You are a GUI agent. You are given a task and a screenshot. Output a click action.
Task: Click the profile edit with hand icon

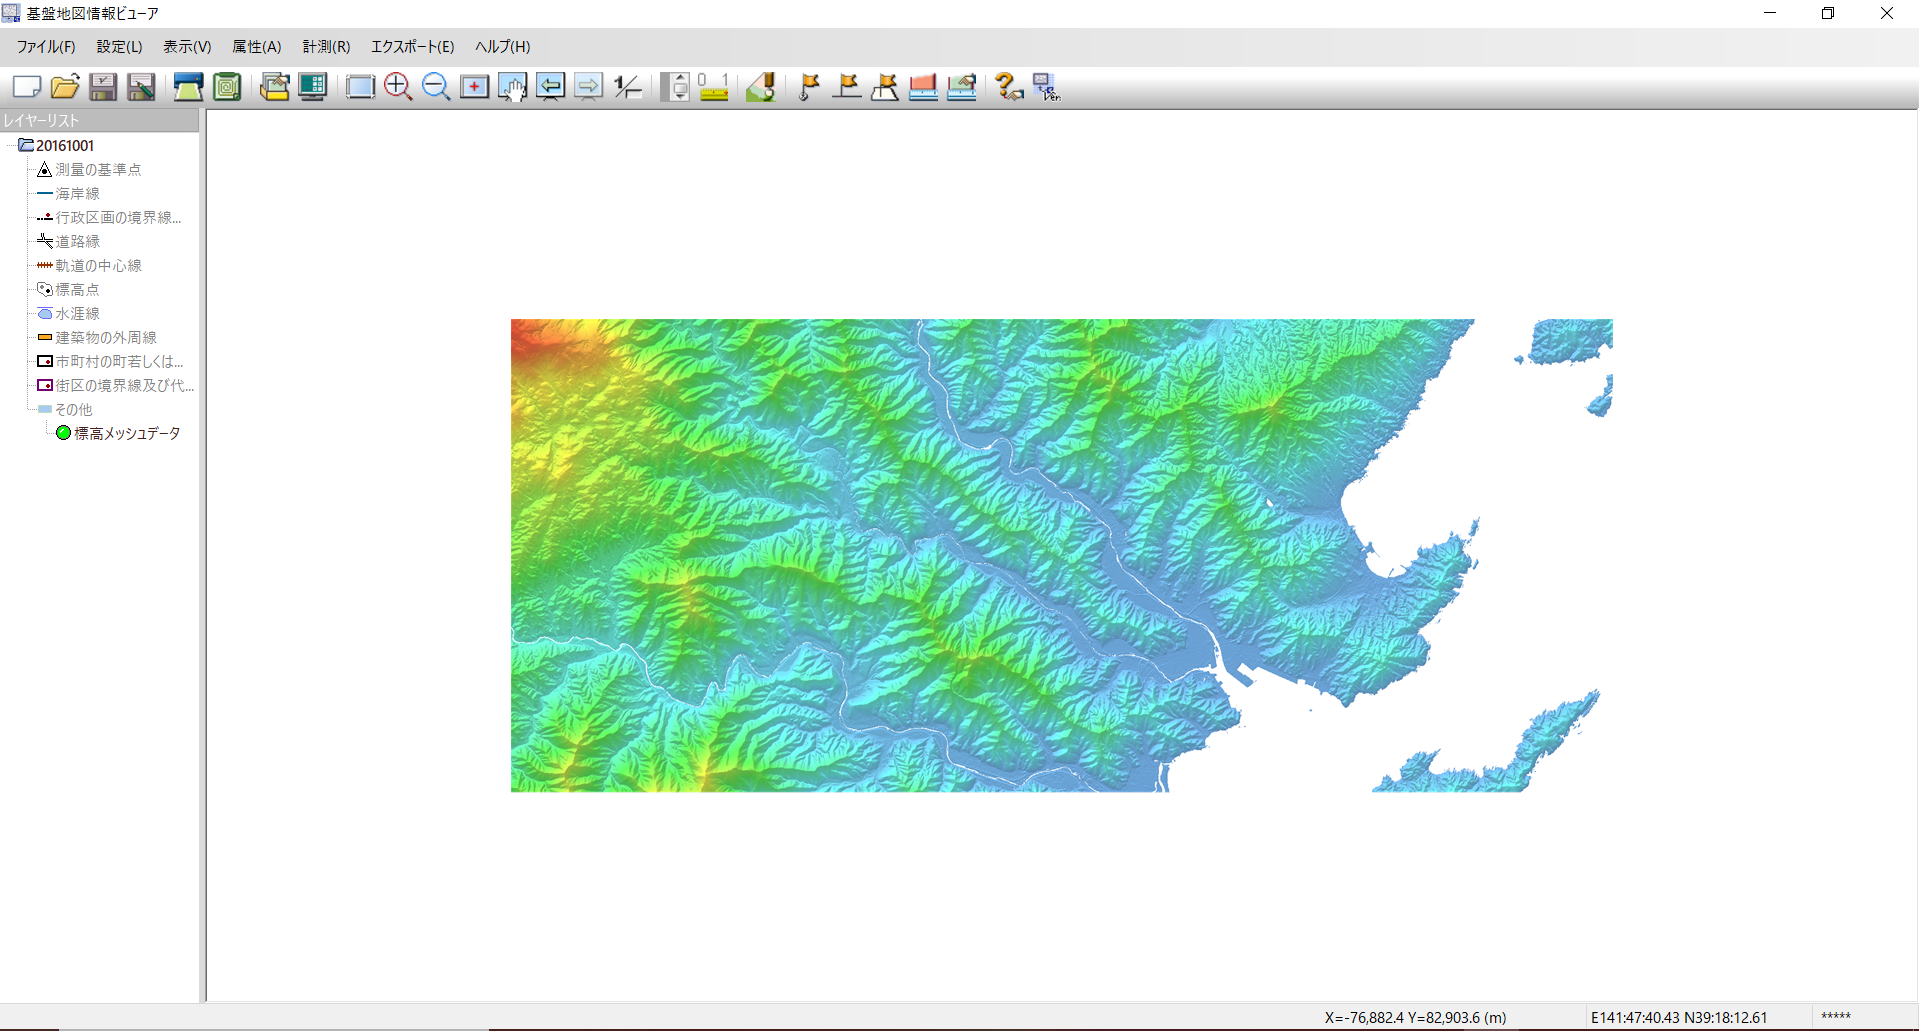coord(961,87)
